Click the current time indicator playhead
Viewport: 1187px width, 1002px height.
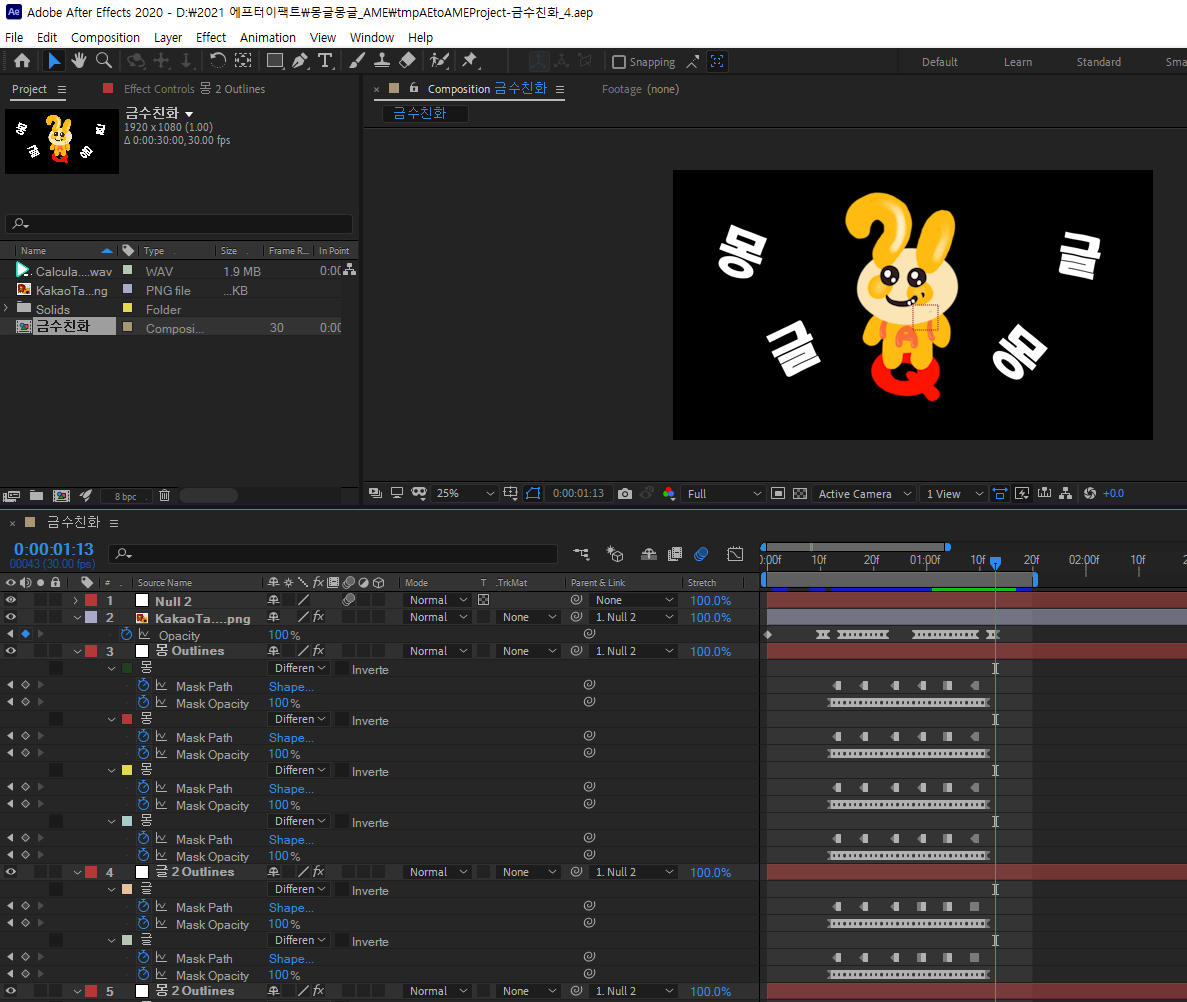(995, 562)
